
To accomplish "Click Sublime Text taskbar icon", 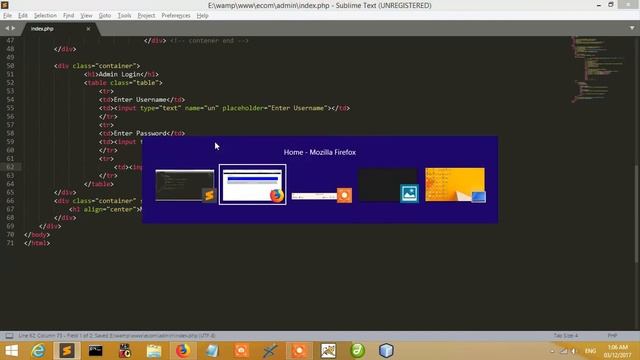I will (67, 351).
